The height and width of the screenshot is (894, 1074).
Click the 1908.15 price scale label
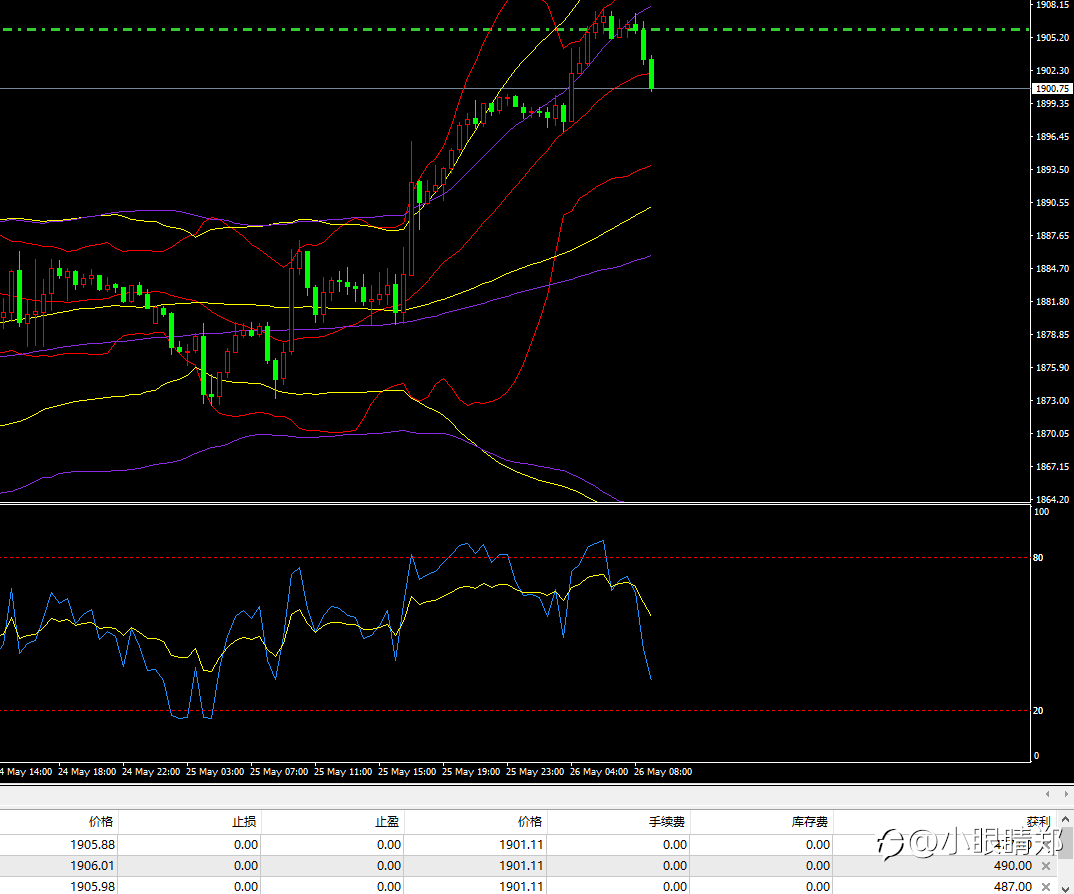[1052, 5]
